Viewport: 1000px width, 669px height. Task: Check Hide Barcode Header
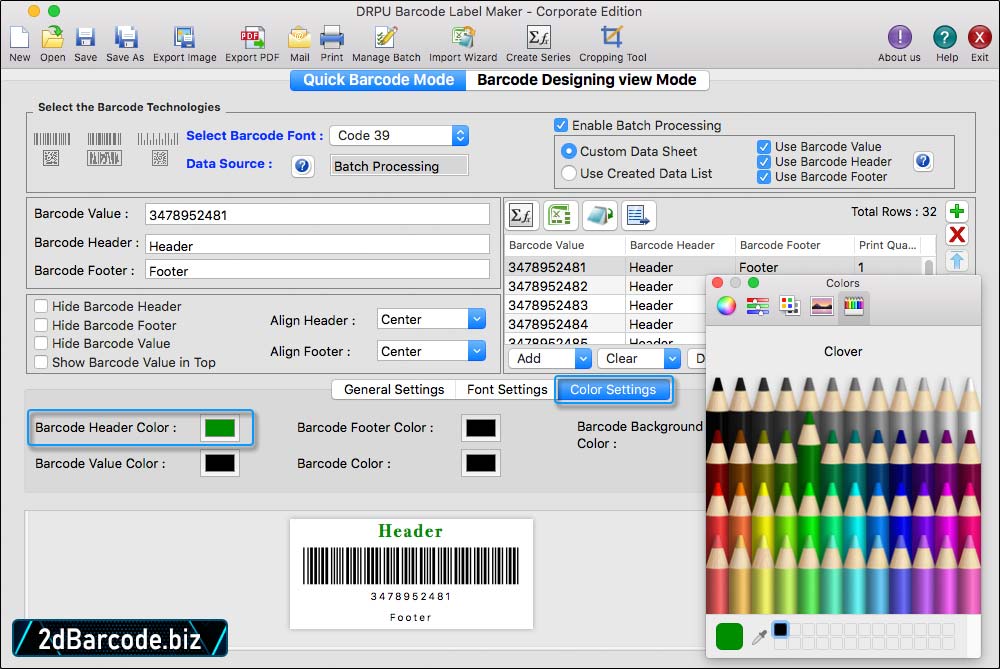(41, 306)
